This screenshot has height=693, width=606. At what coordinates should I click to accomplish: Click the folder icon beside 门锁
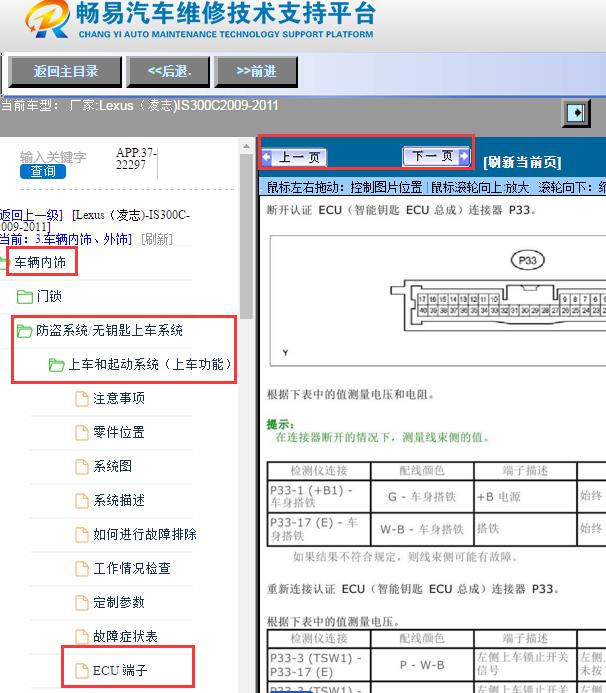25,297
